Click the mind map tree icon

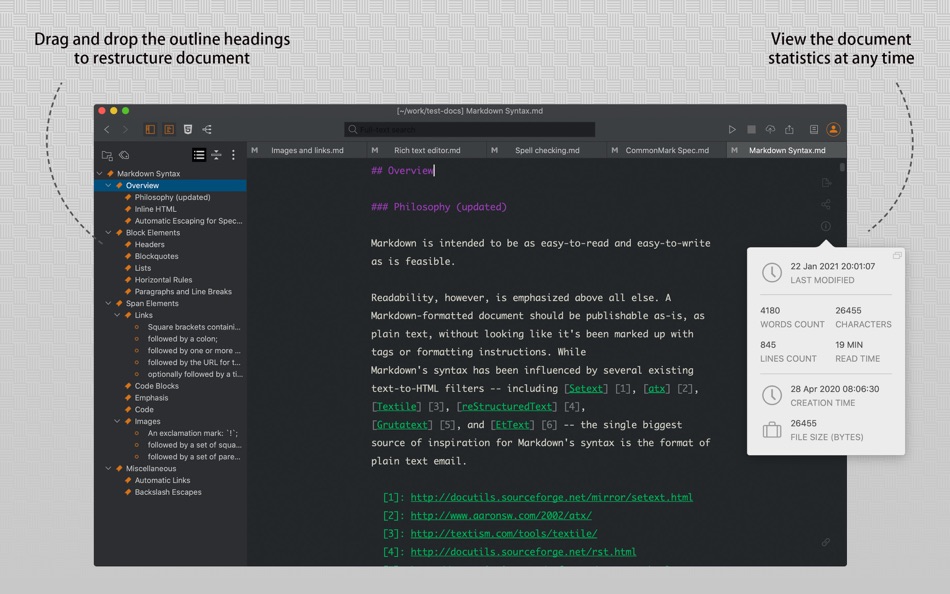click(x=207, y=129)
